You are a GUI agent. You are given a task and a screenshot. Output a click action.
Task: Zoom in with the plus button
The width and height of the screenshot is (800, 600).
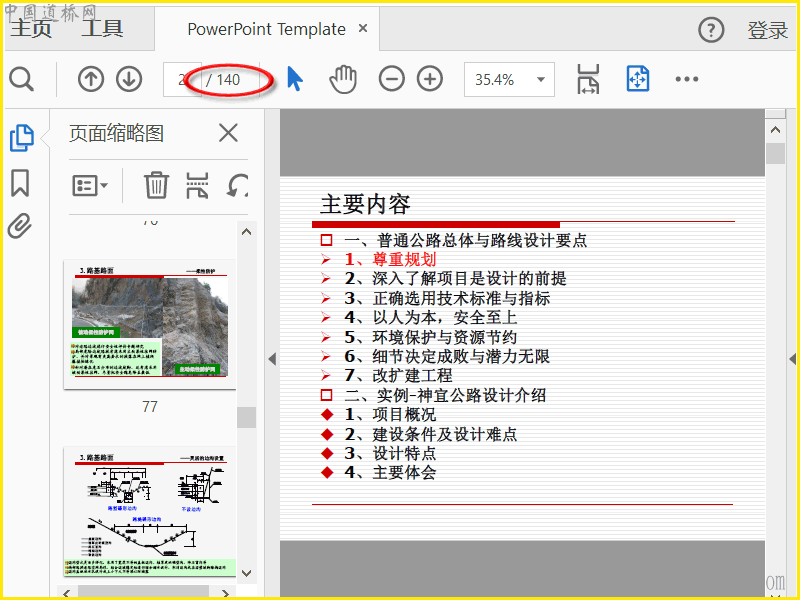coord(430,79)
